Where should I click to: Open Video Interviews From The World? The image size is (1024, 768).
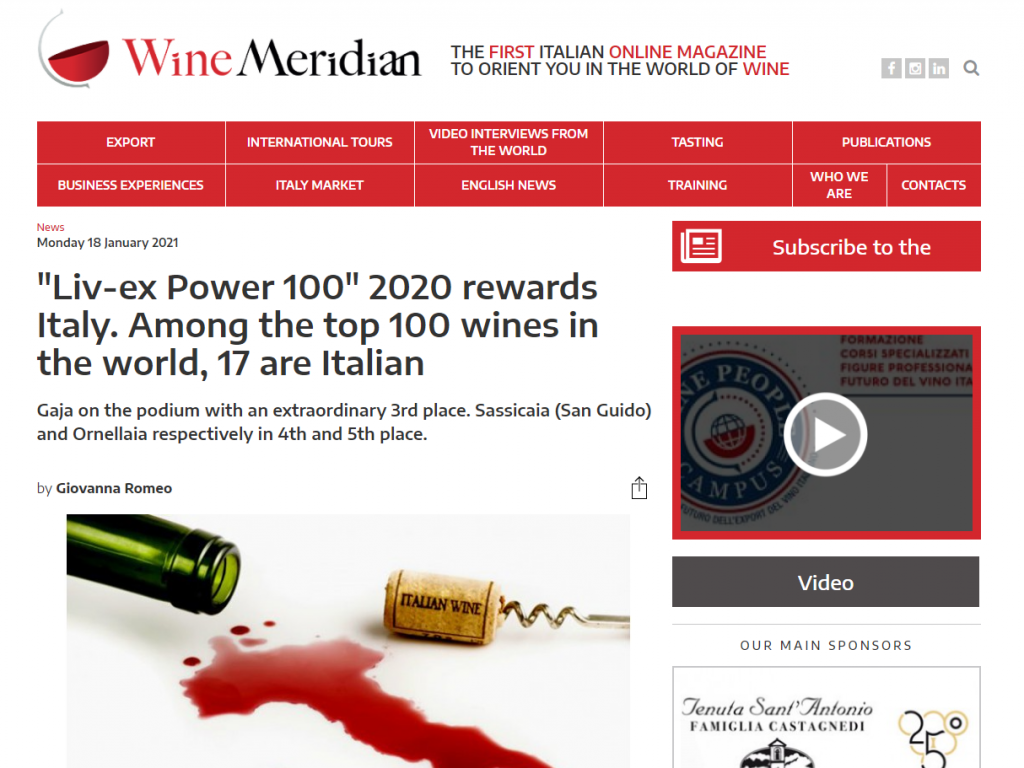tap(508, 142)
